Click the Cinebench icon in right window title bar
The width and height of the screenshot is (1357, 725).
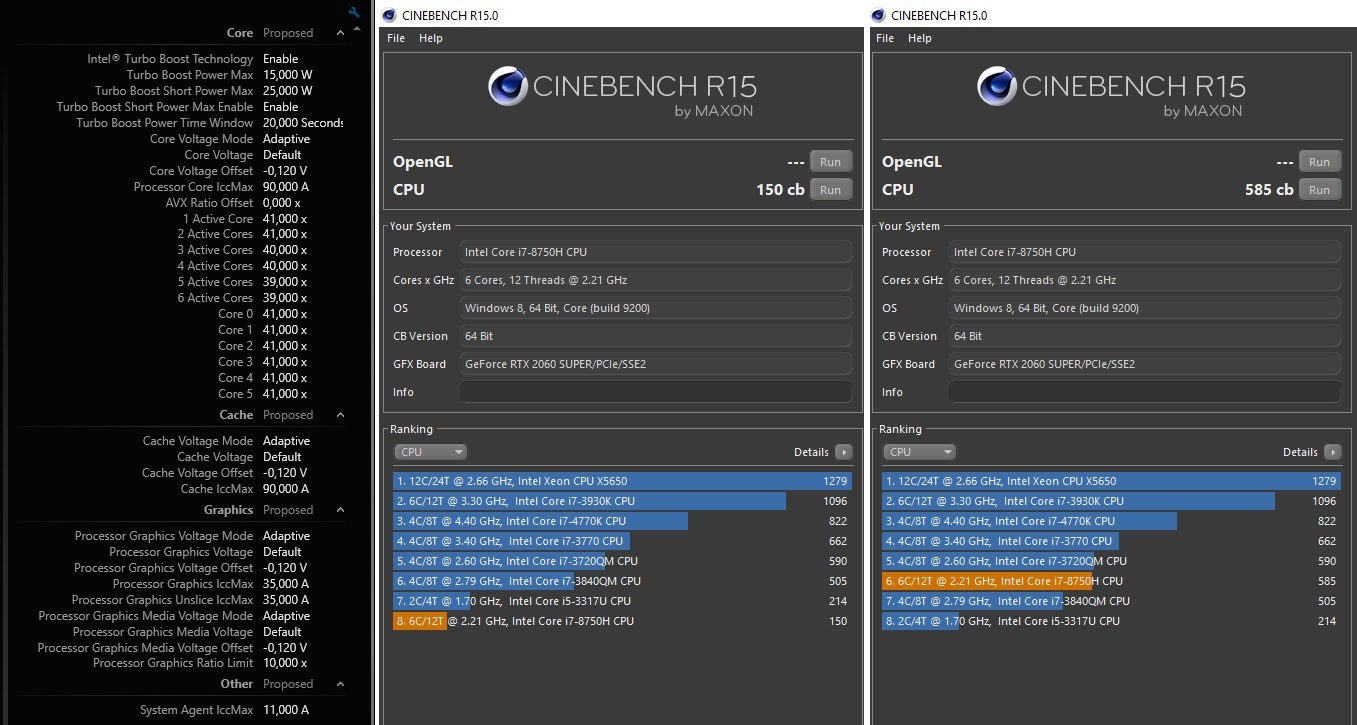click(878, 15)
